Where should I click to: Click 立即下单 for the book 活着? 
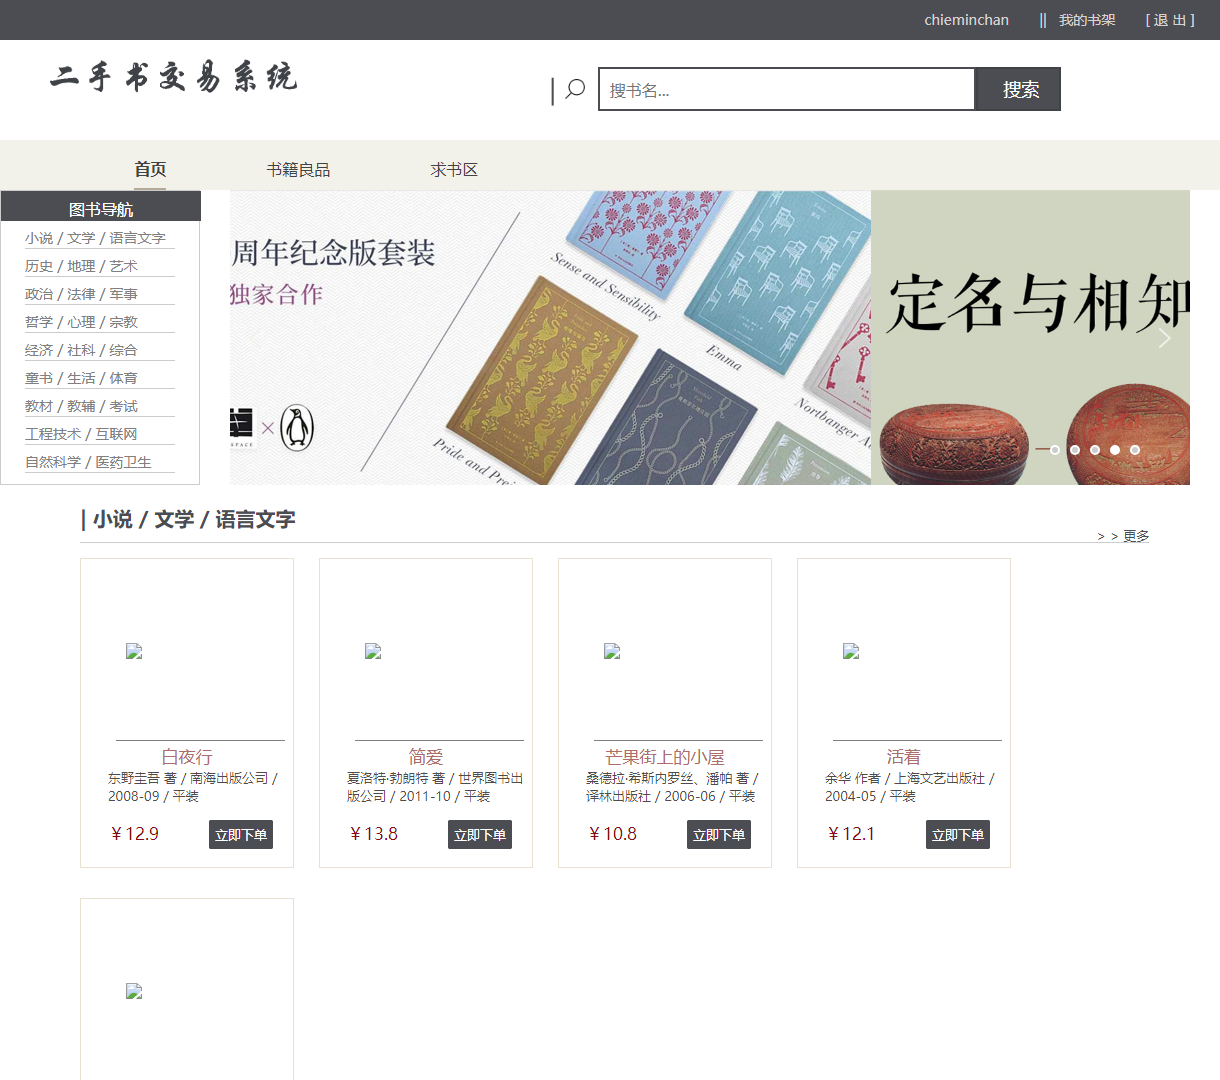pyautogui.click(x=957, y=835)
